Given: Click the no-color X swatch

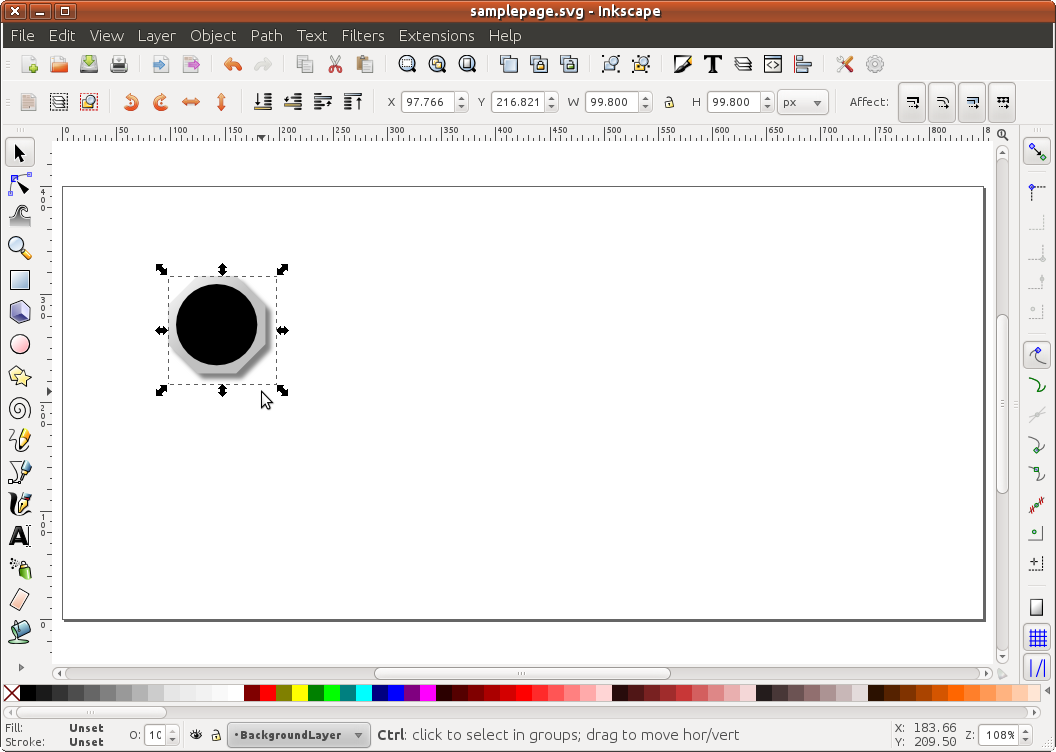Looking at the screenshot, I should (11, 693).
